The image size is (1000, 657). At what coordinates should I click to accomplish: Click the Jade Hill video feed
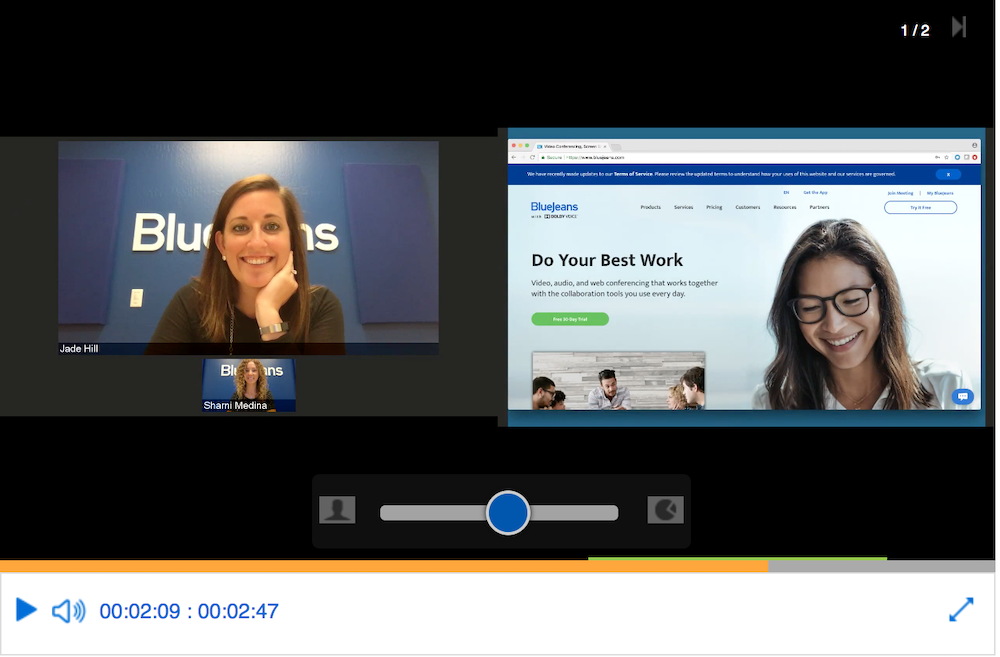click(248, 247)
